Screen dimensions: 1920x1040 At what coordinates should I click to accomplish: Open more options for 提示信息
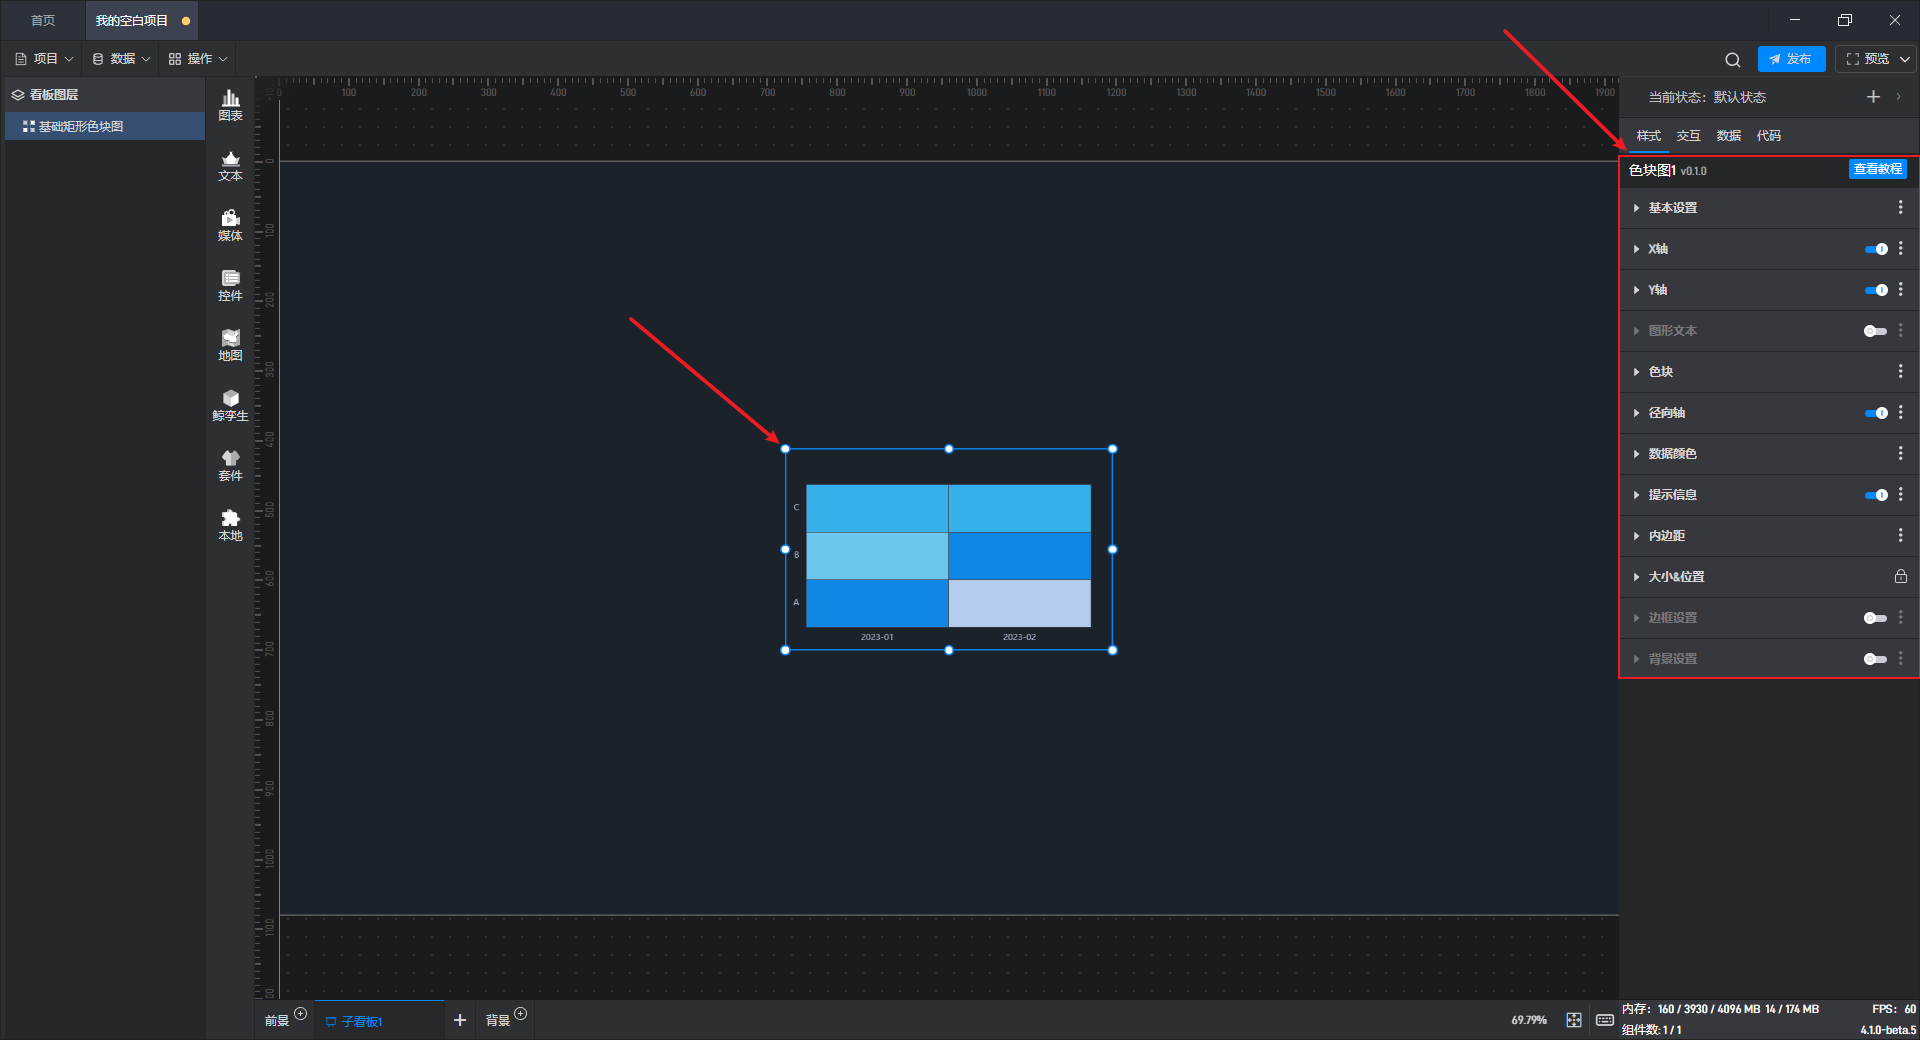[x=1901, y=494]
